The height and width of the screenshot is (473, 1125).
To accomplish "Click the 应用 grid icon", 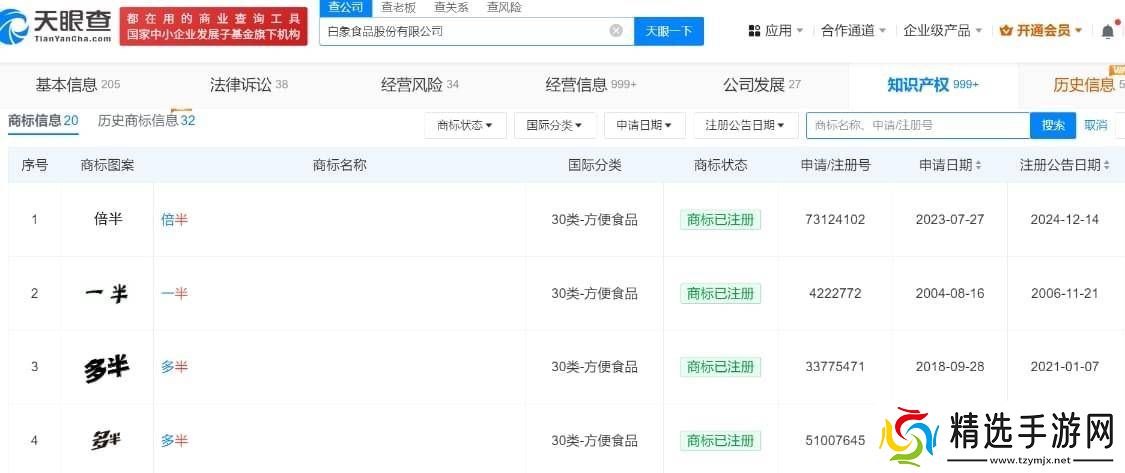I will click(754, 31).
